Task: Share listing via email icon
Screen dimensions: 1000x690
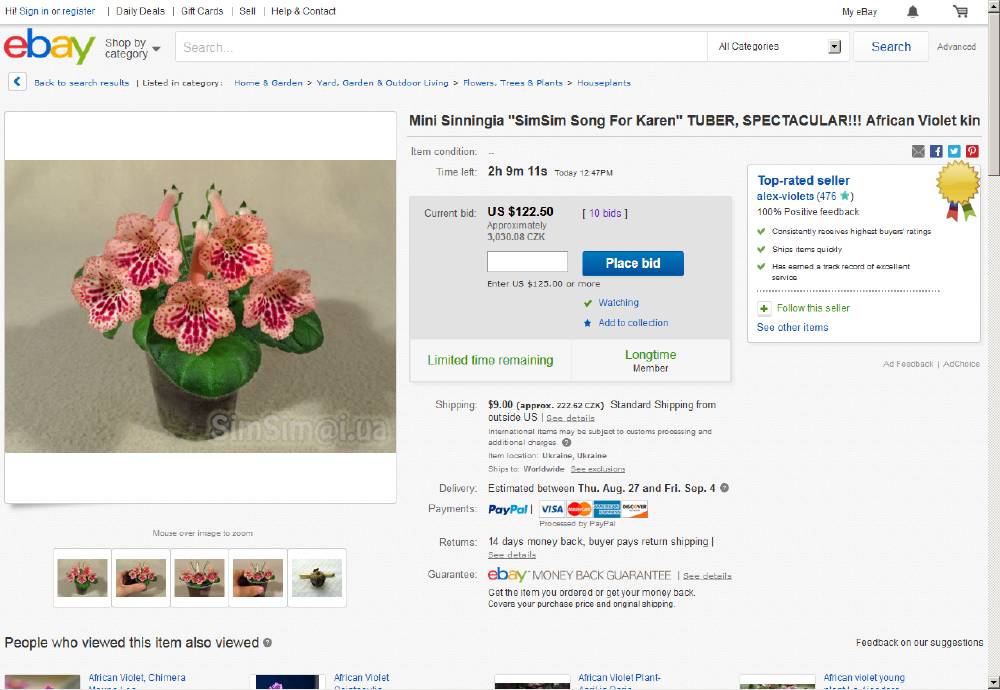Action: [x=918, y=151]
